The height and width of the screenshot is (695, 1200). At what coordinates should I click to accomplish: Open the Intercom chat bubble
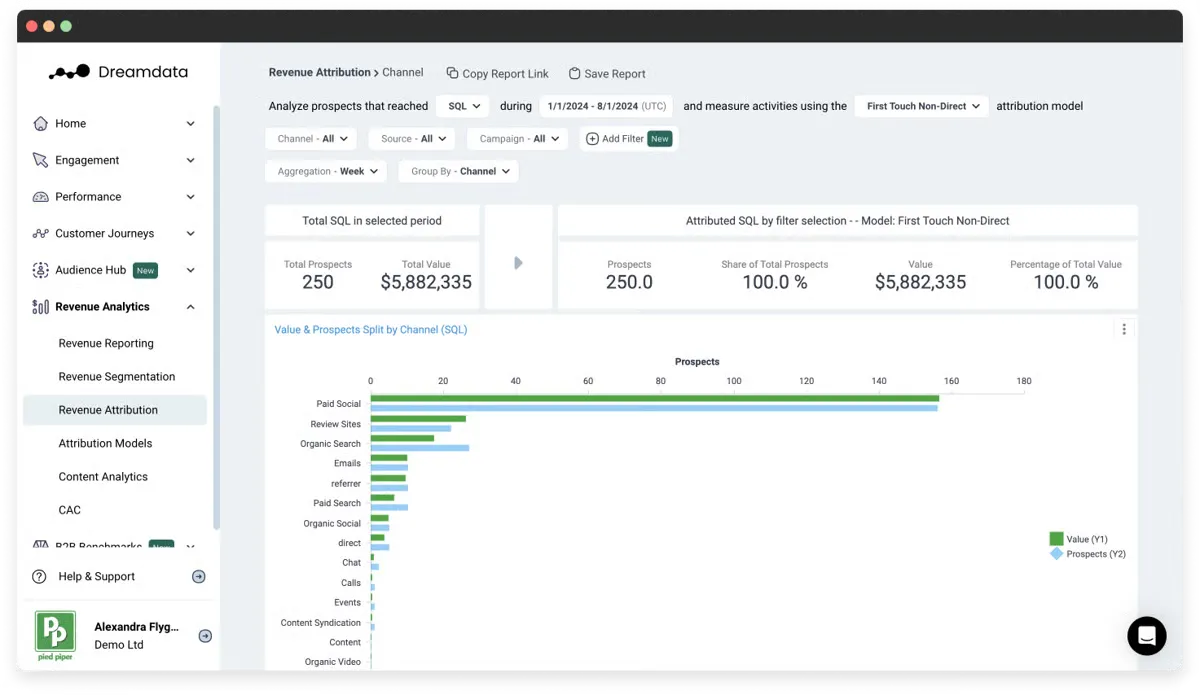pos(1146,636)
